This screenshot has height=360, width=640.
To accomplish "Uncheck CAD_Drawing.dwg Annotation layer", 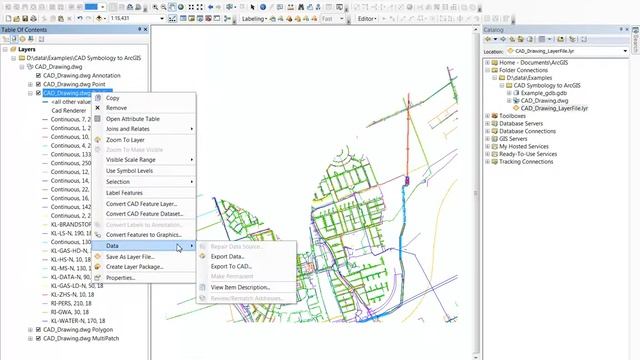I will 38,76.
